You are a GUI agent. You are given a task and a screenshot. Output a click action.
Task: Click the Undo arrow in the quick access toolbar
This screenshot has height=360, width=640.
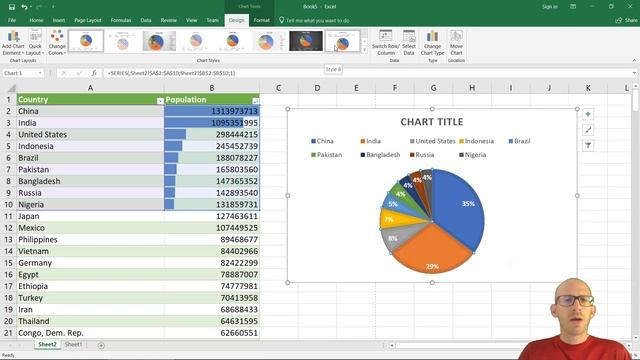(x=24, y=7)
